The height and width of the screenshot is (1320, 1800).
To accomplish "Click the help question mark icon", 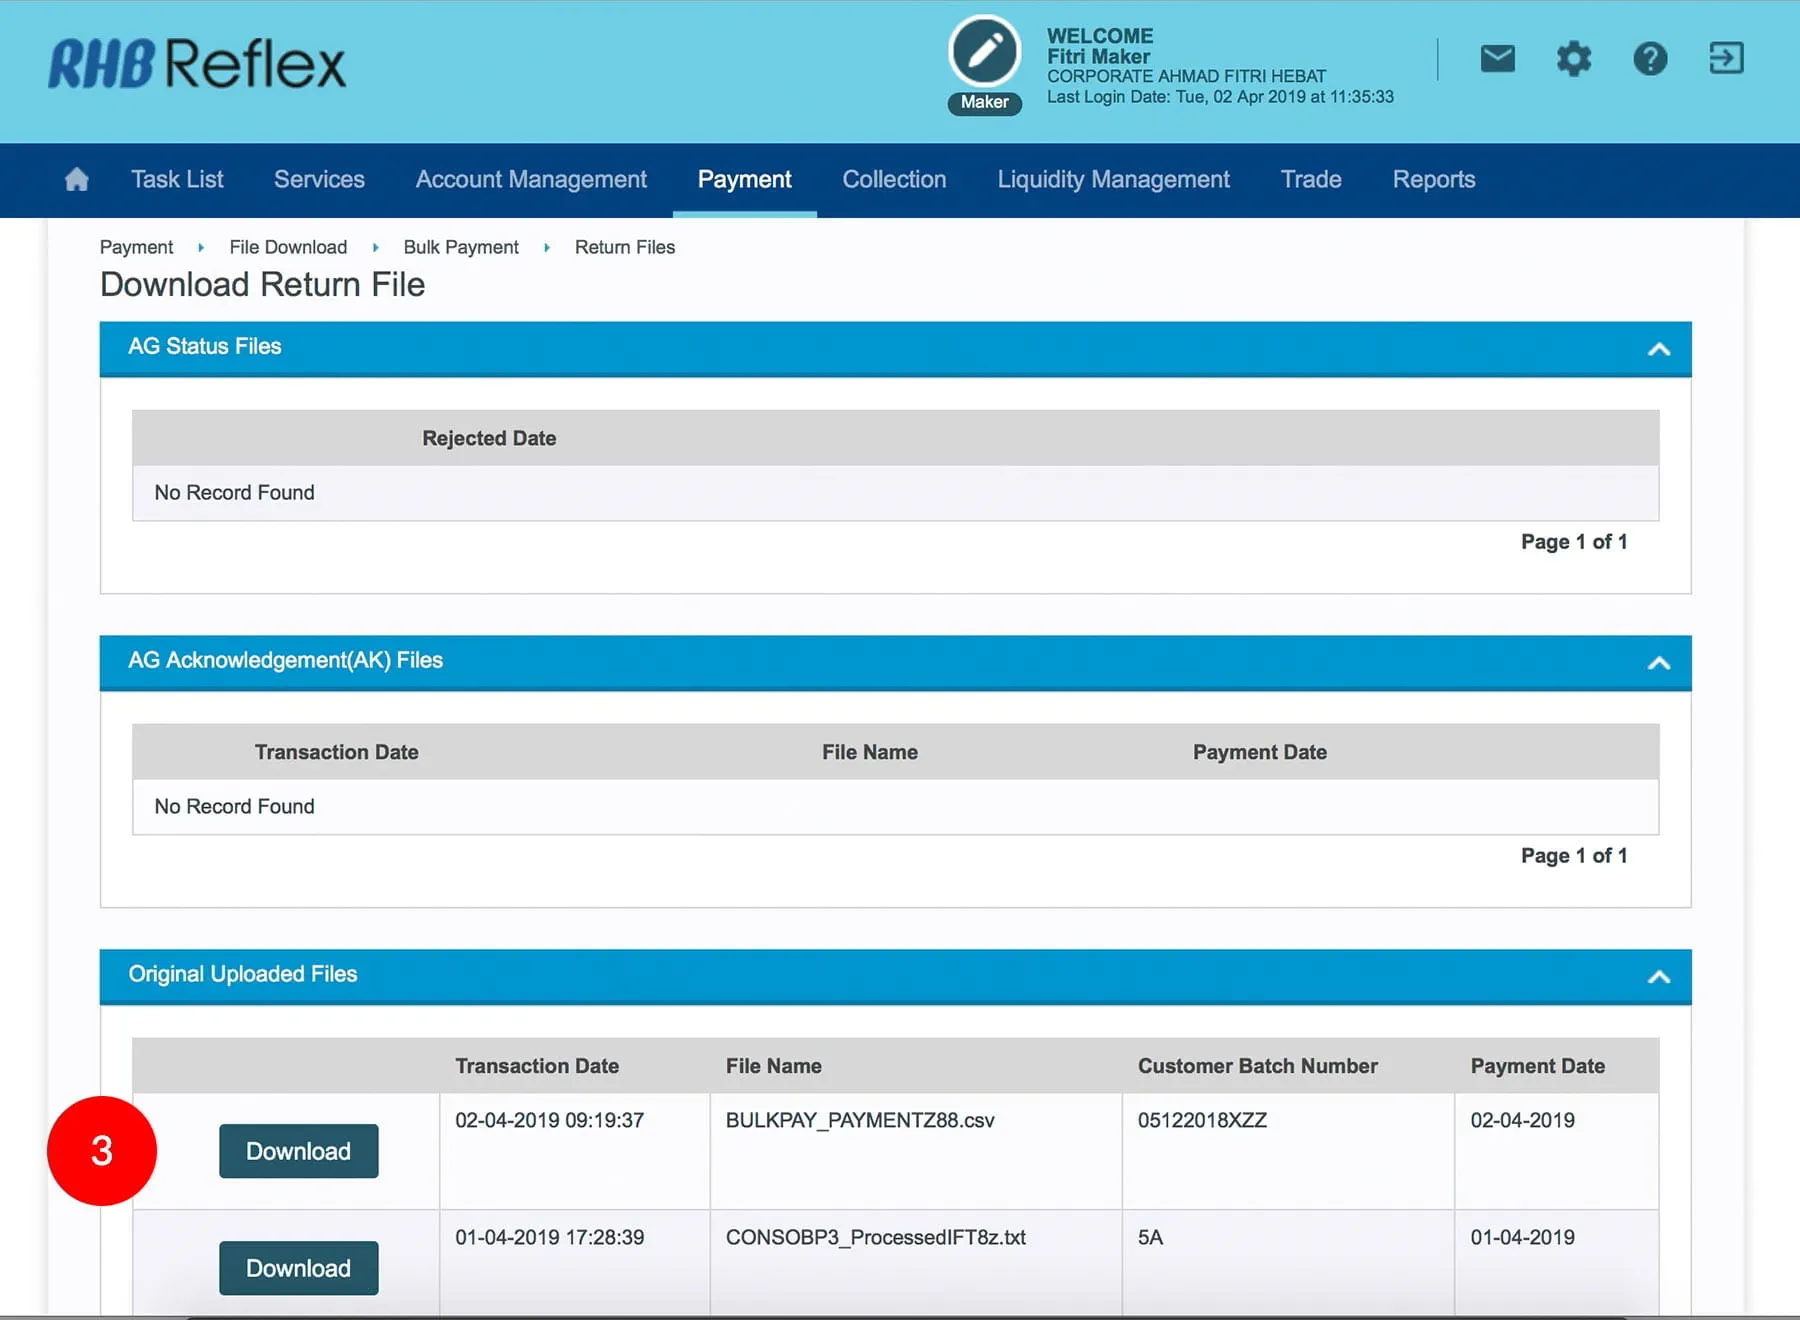I will click(1650, 59).
